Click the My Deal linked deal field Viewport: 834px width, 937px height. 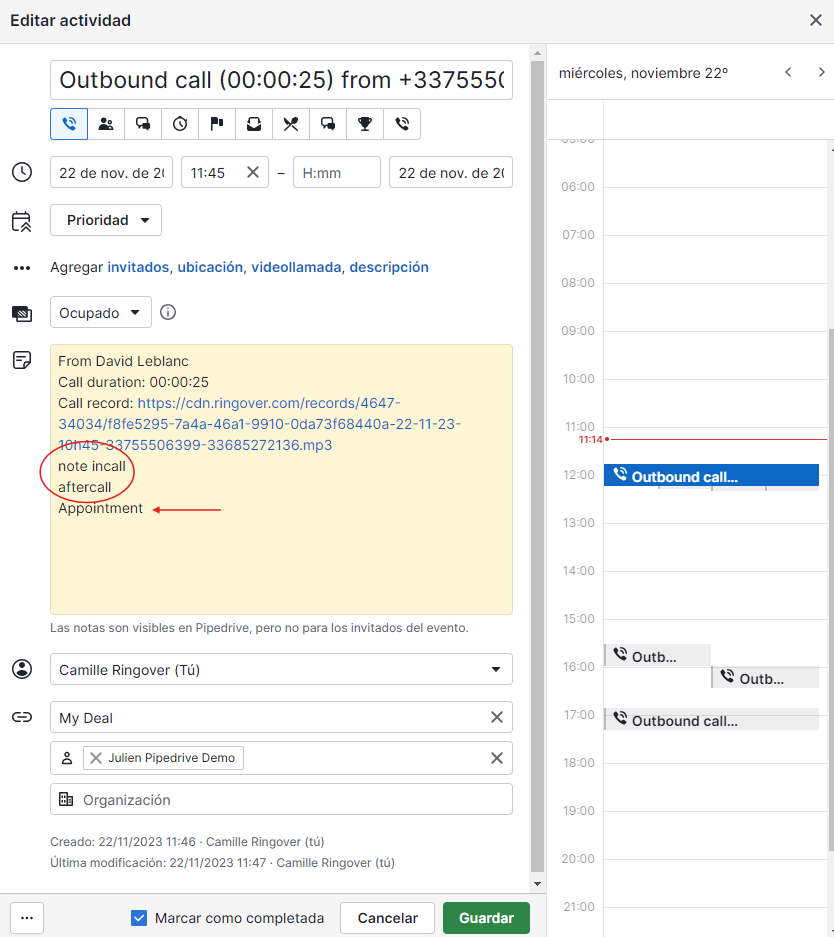[281, 717]
